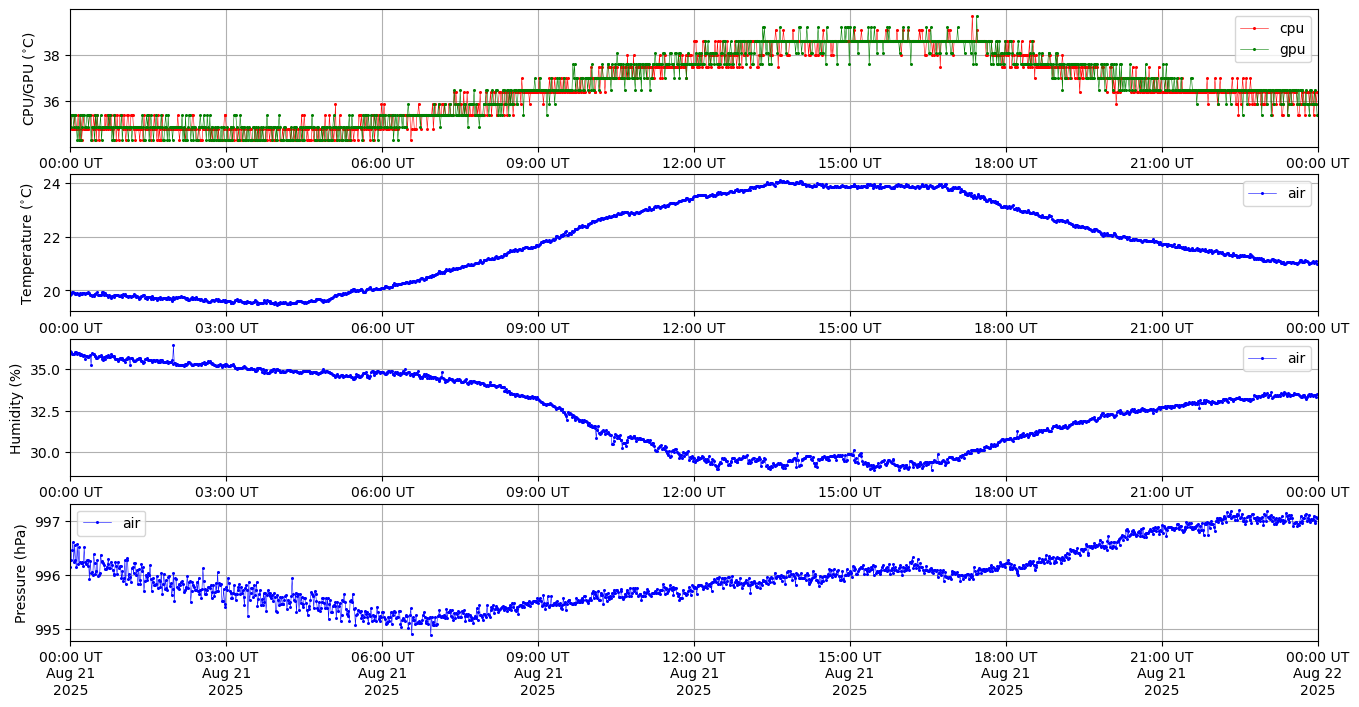Click the "gpu" legend entry
Viewport: 1359px width, 707px height.
pyautogui.click(x=1272, y=49)
